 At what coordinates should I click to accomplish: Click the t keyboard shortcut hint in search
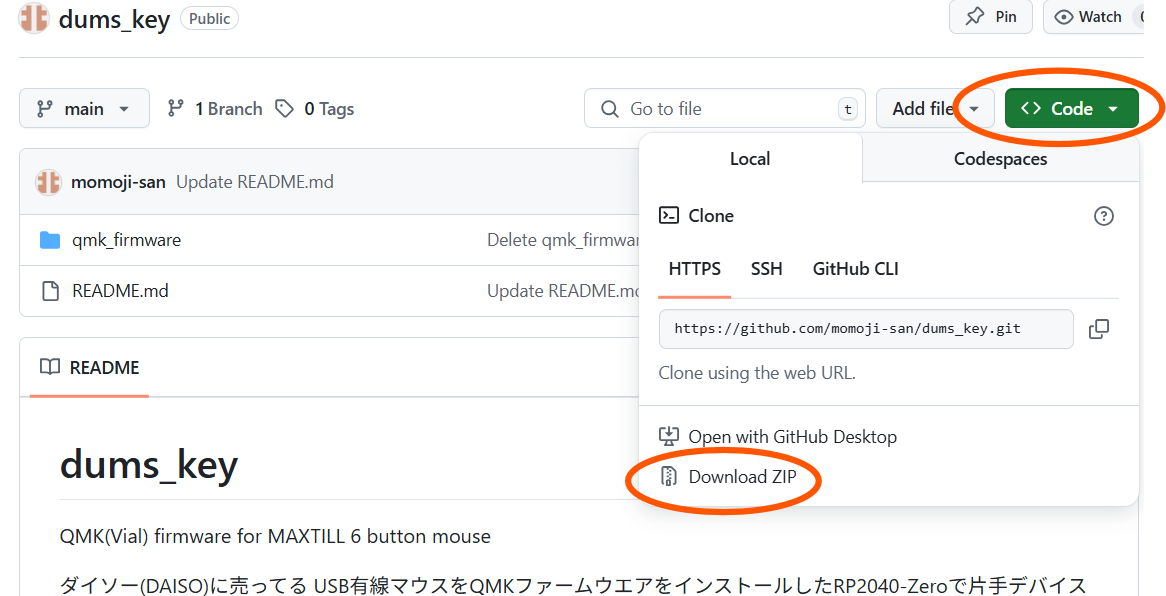coord(847,109)
